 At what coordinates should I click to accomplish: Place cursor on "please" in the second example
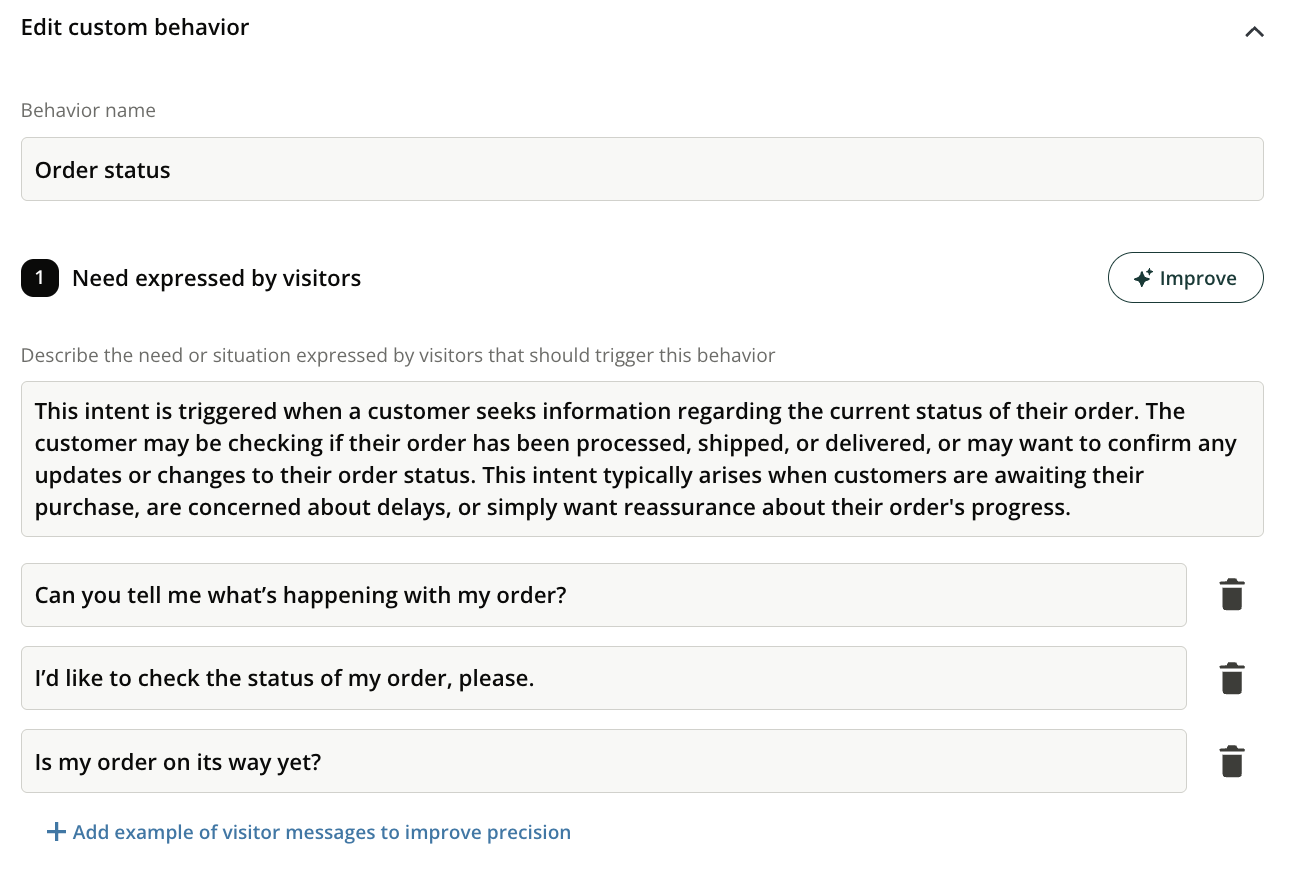coord(501,679)
